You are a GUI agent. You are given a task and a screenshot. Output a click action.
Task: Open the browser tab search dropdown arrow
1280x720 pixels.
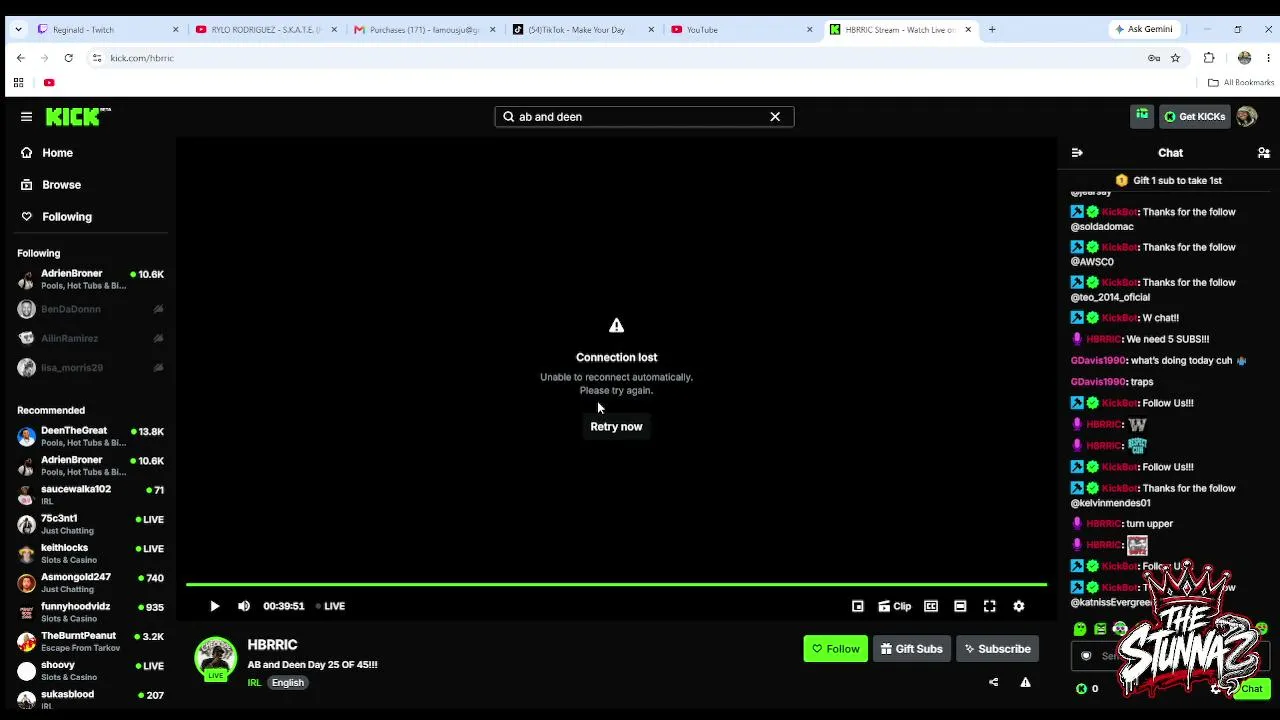tap(18, 30)
